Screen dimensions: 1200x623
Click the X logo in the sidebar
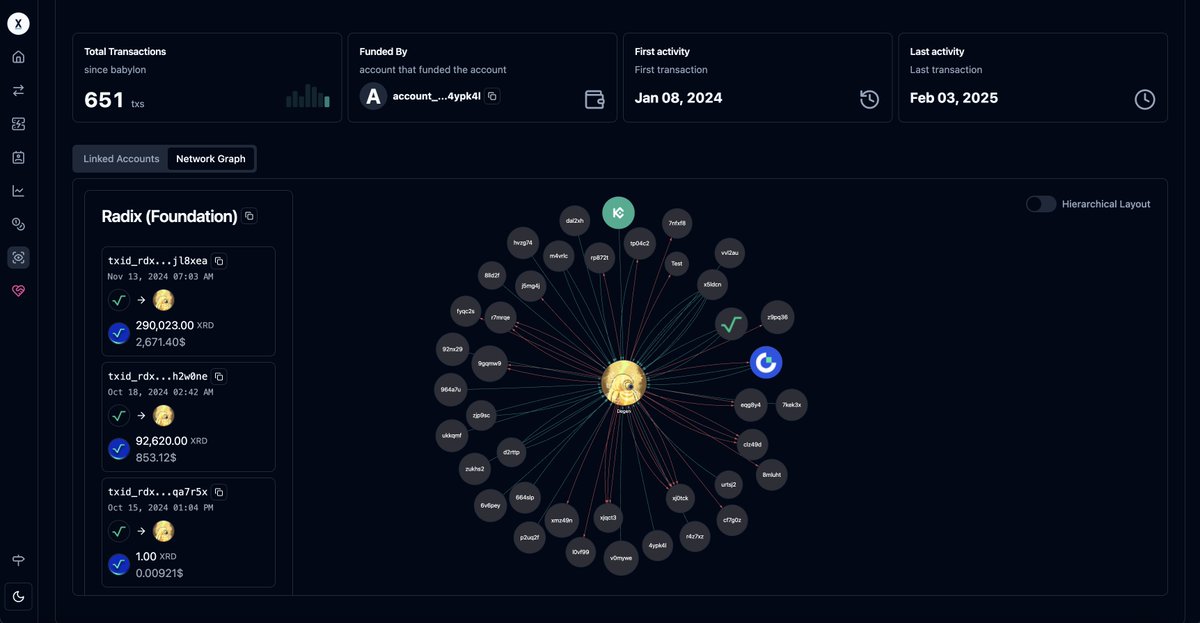[18, 23]
